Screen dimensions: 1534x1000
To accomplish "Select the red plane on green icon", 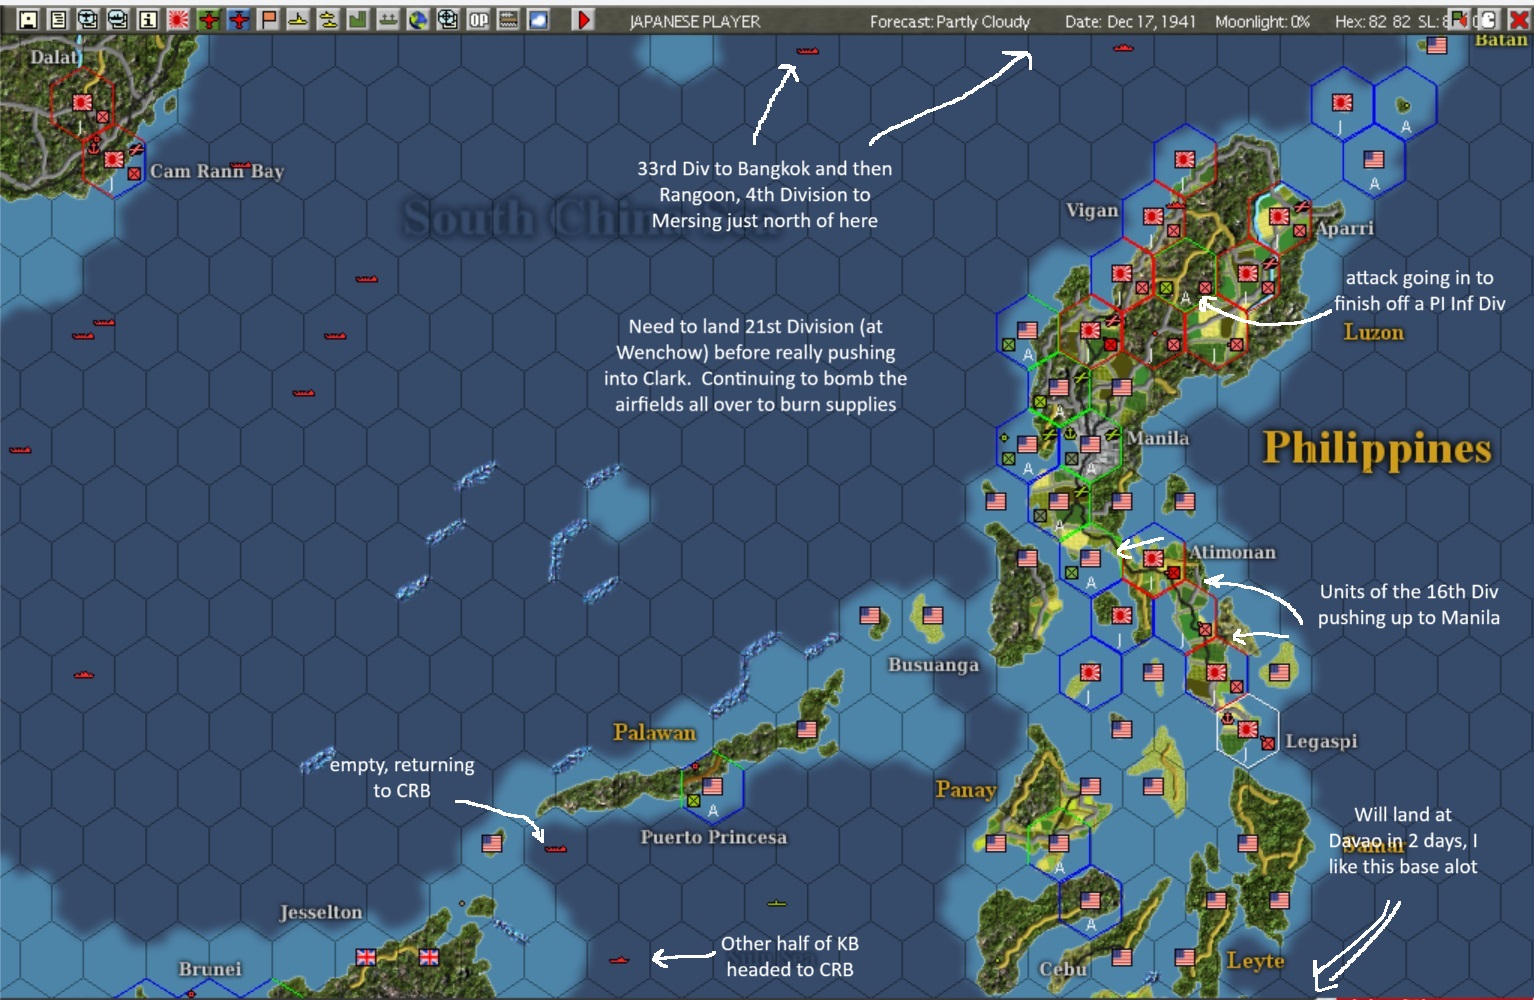I will click(x=209, y=19).
